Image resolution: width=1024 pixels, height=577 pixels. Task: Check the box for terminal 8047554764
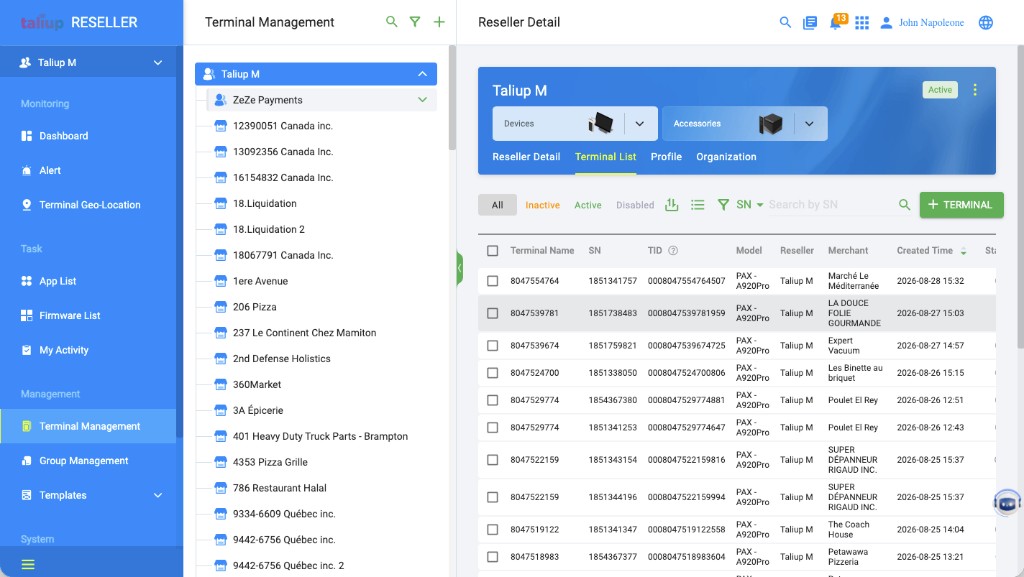(492, 281)
